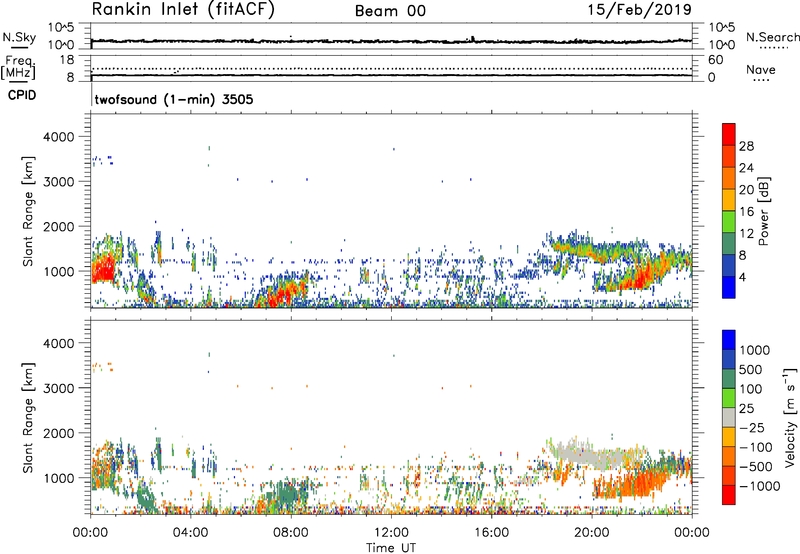800x554 pixels.
Task: Click the "twofsound (1-min) 3505" mode text
Action: 174,99
